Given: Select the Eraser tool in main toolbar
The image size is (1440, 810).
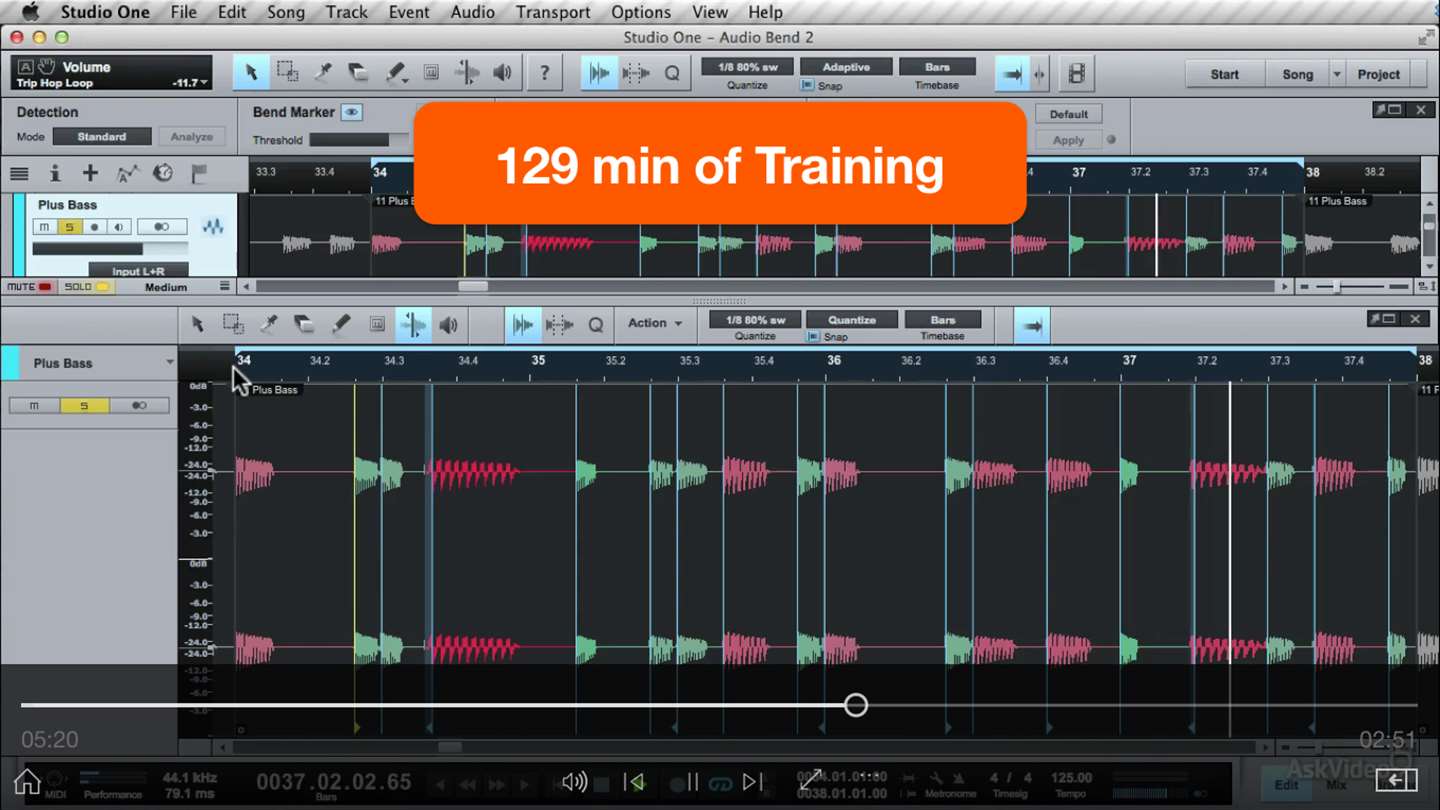Looking at the screenshot, I should point(359,73).
